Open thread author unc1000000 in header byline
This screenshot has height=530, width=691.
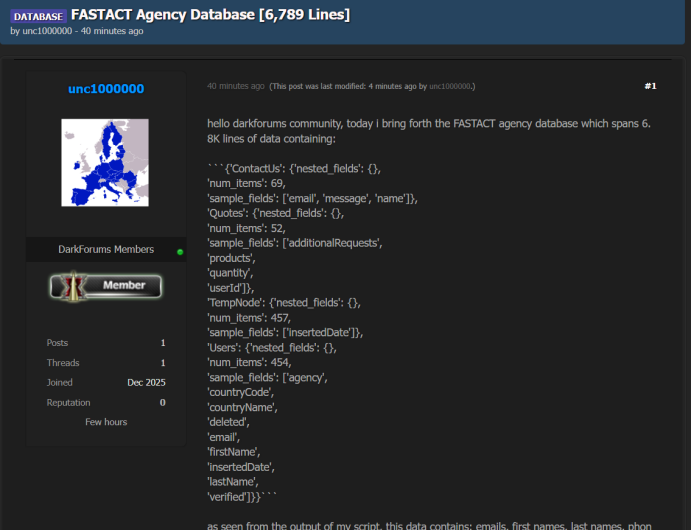click(x=47, y=31)
